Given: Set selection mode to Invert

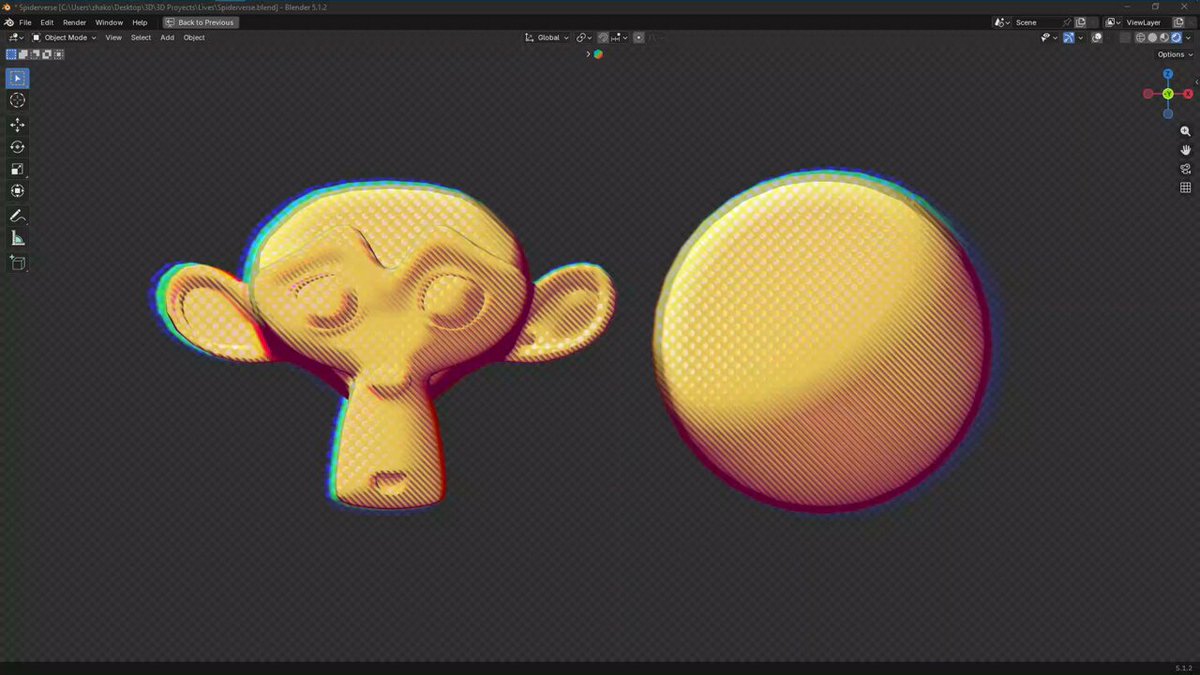Looking at the screenshot, I should (x=47, y=54).
